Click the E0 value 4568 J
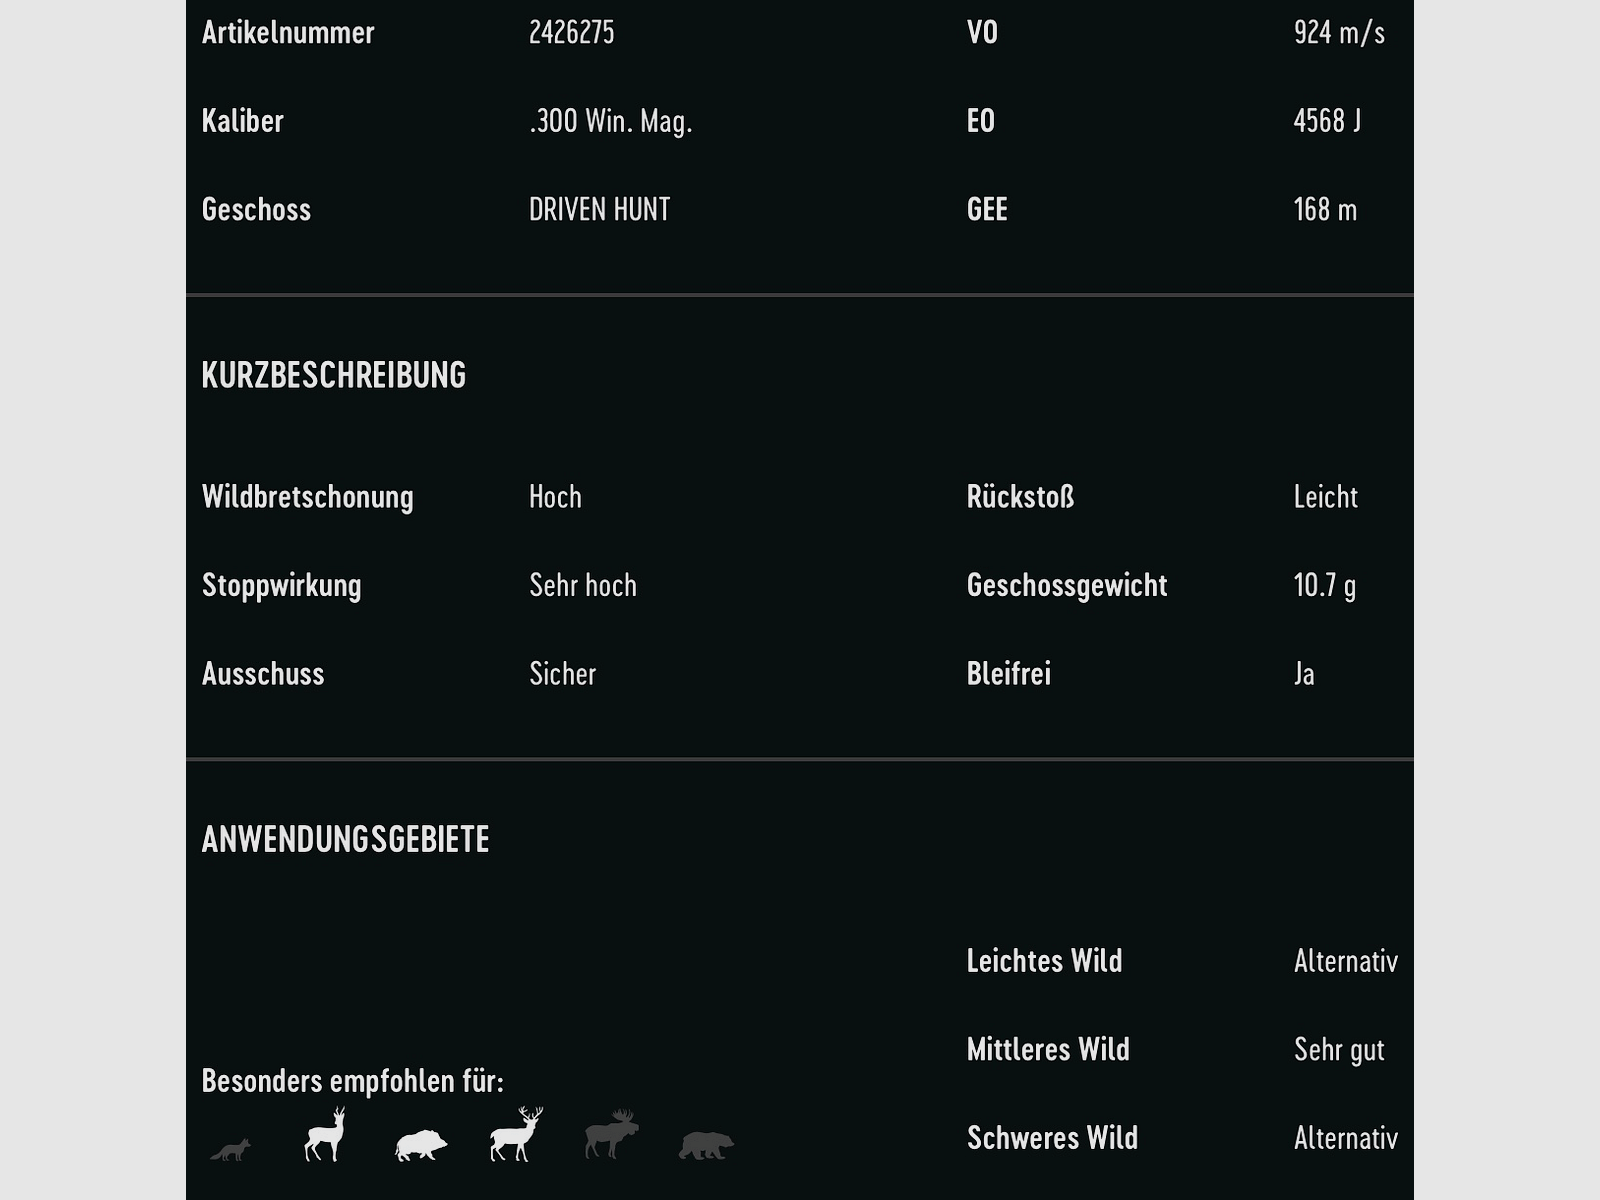Image resolution: width=1600 pixels, height=1200 pixels. (x=1327, y=121)
